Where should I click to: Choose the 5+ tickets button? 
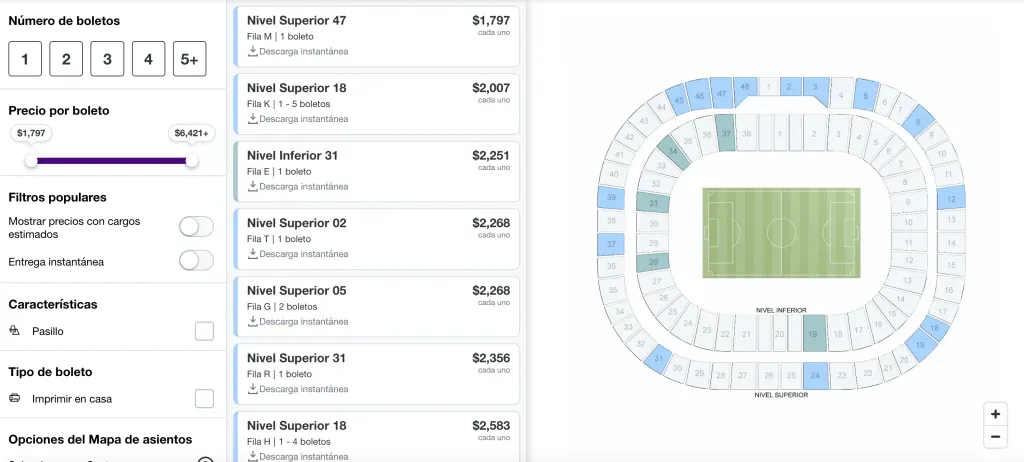pyautogui.click(x=189, y=59)
